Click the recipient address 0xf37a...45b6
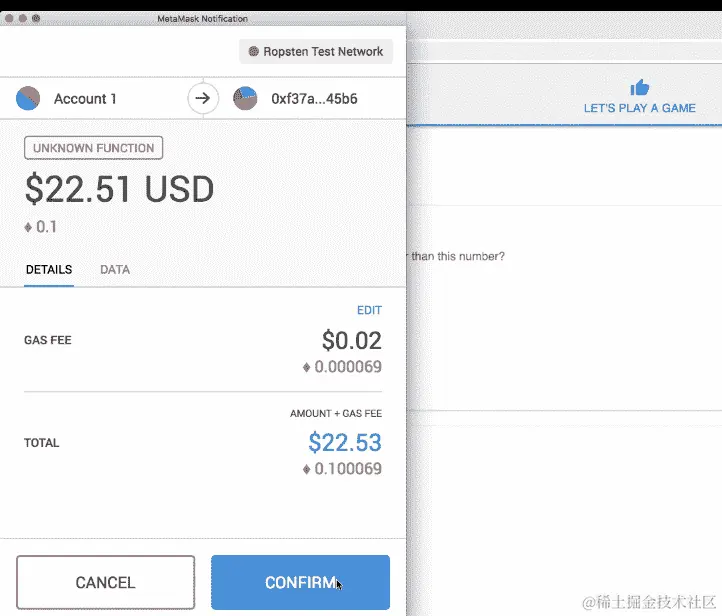Image resolution: width=722 pixels, height=616 pixels. click(x=314, y=99)
